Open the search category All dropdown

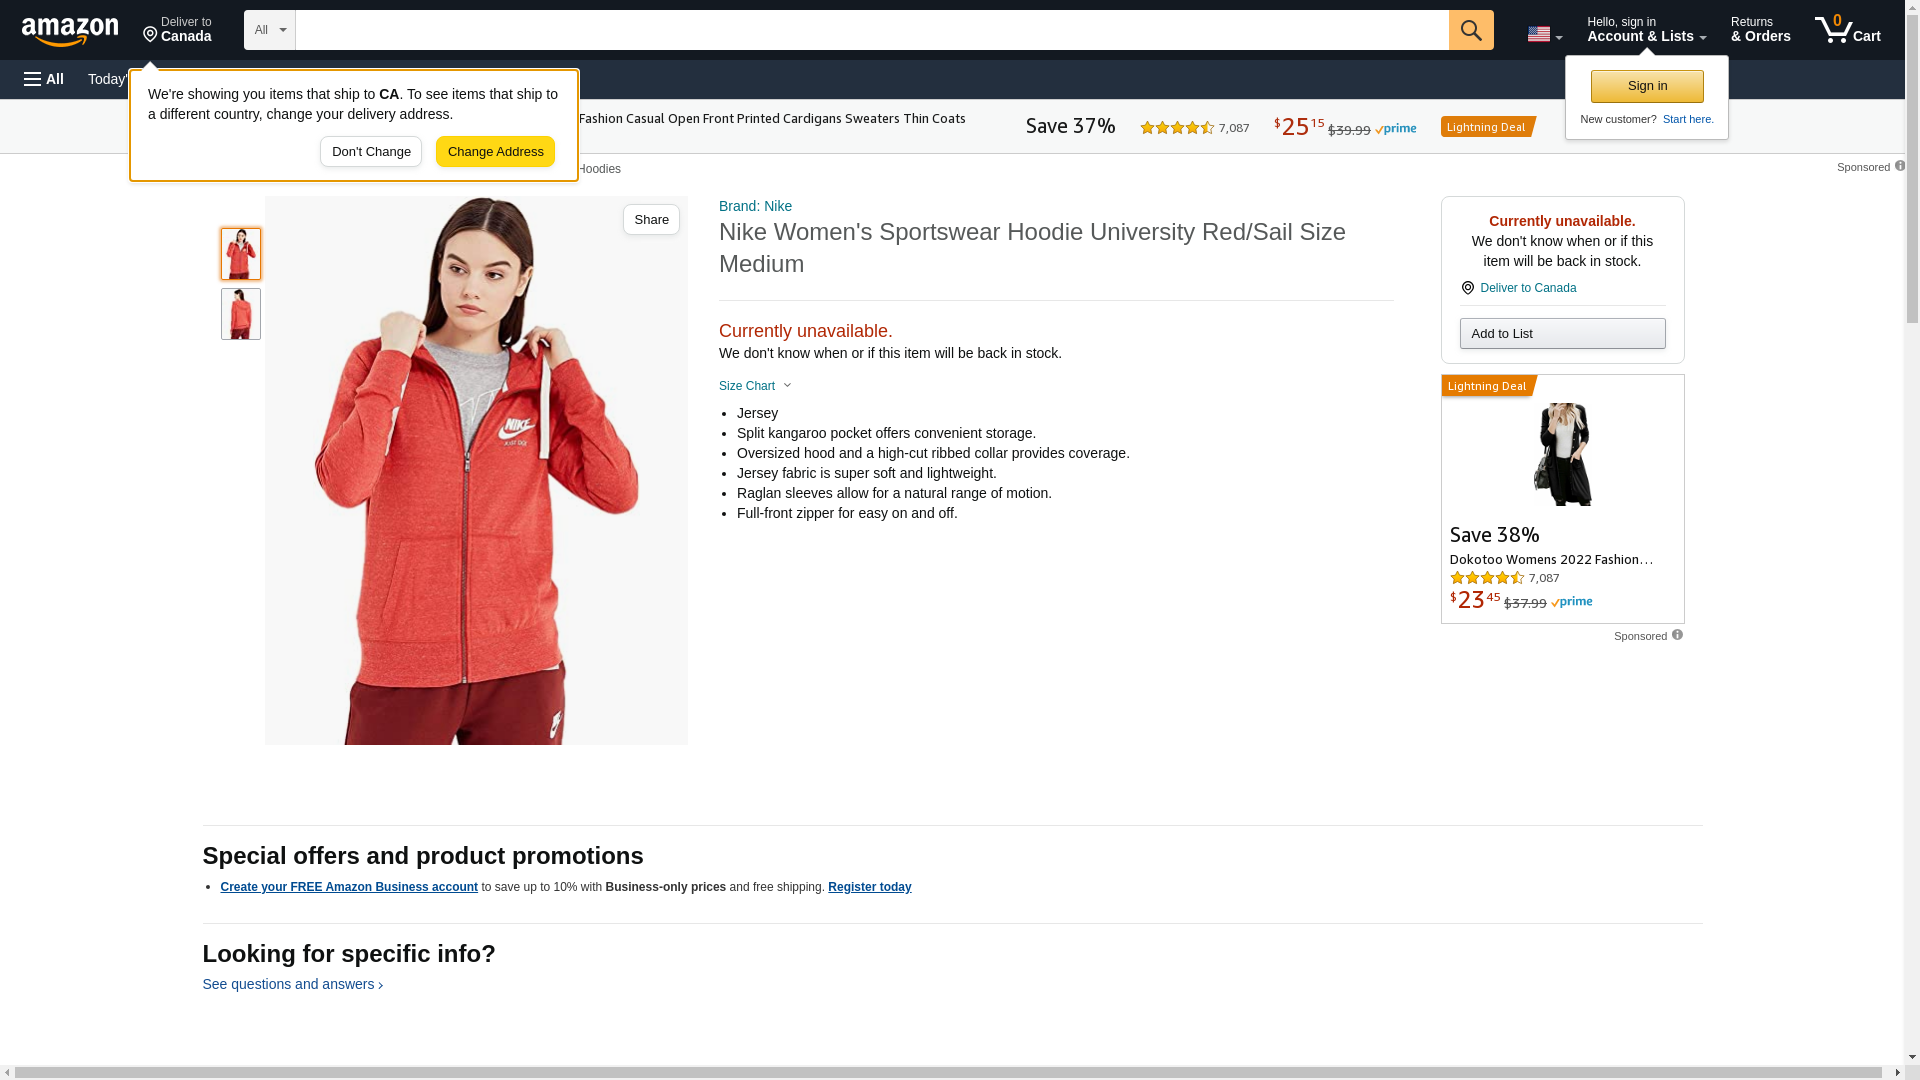[269, 30]
